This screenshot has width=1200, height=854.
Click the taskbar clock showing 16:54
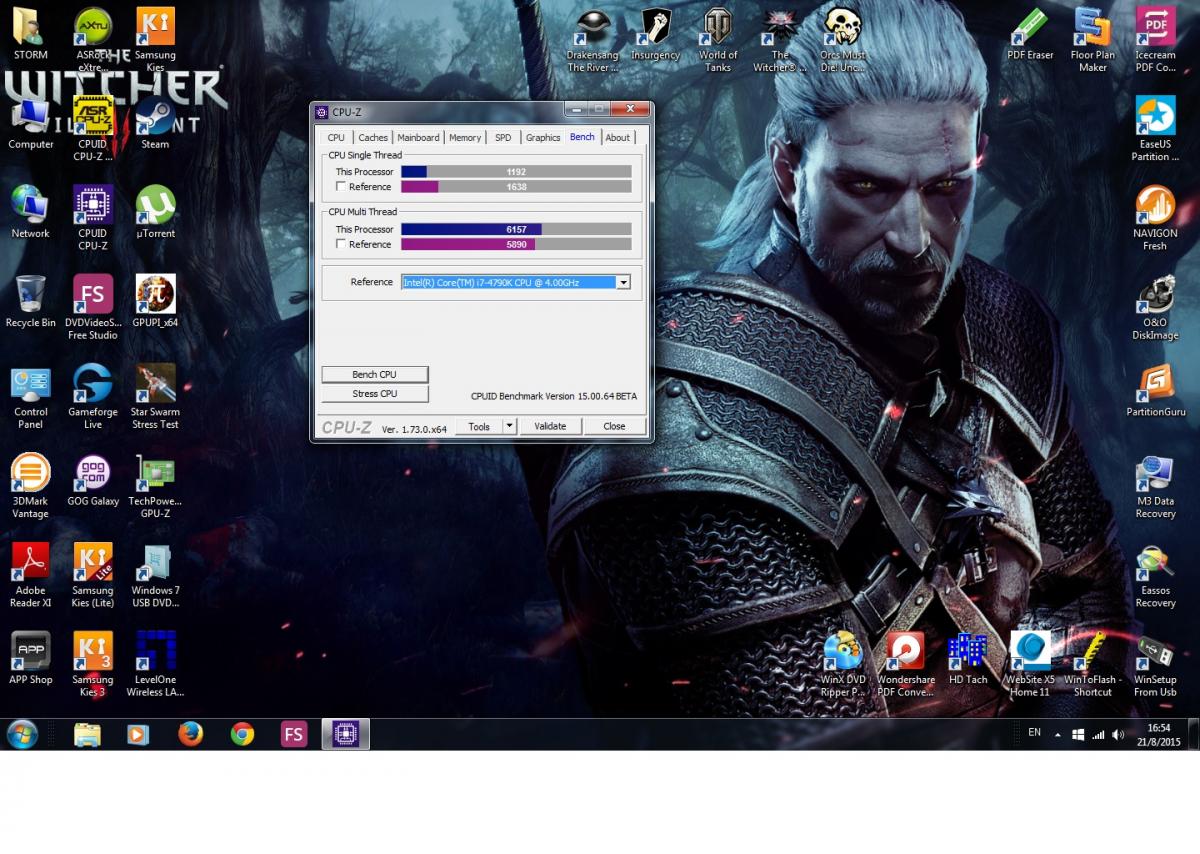coord(1159,734)
